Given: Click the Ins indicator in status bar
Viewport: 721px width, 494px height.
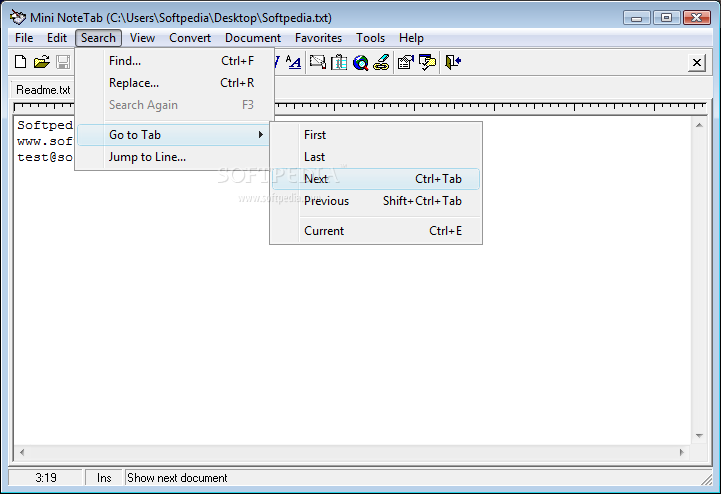Looking at the screenshot, I should pyautogui.click(x=104, y=478).
